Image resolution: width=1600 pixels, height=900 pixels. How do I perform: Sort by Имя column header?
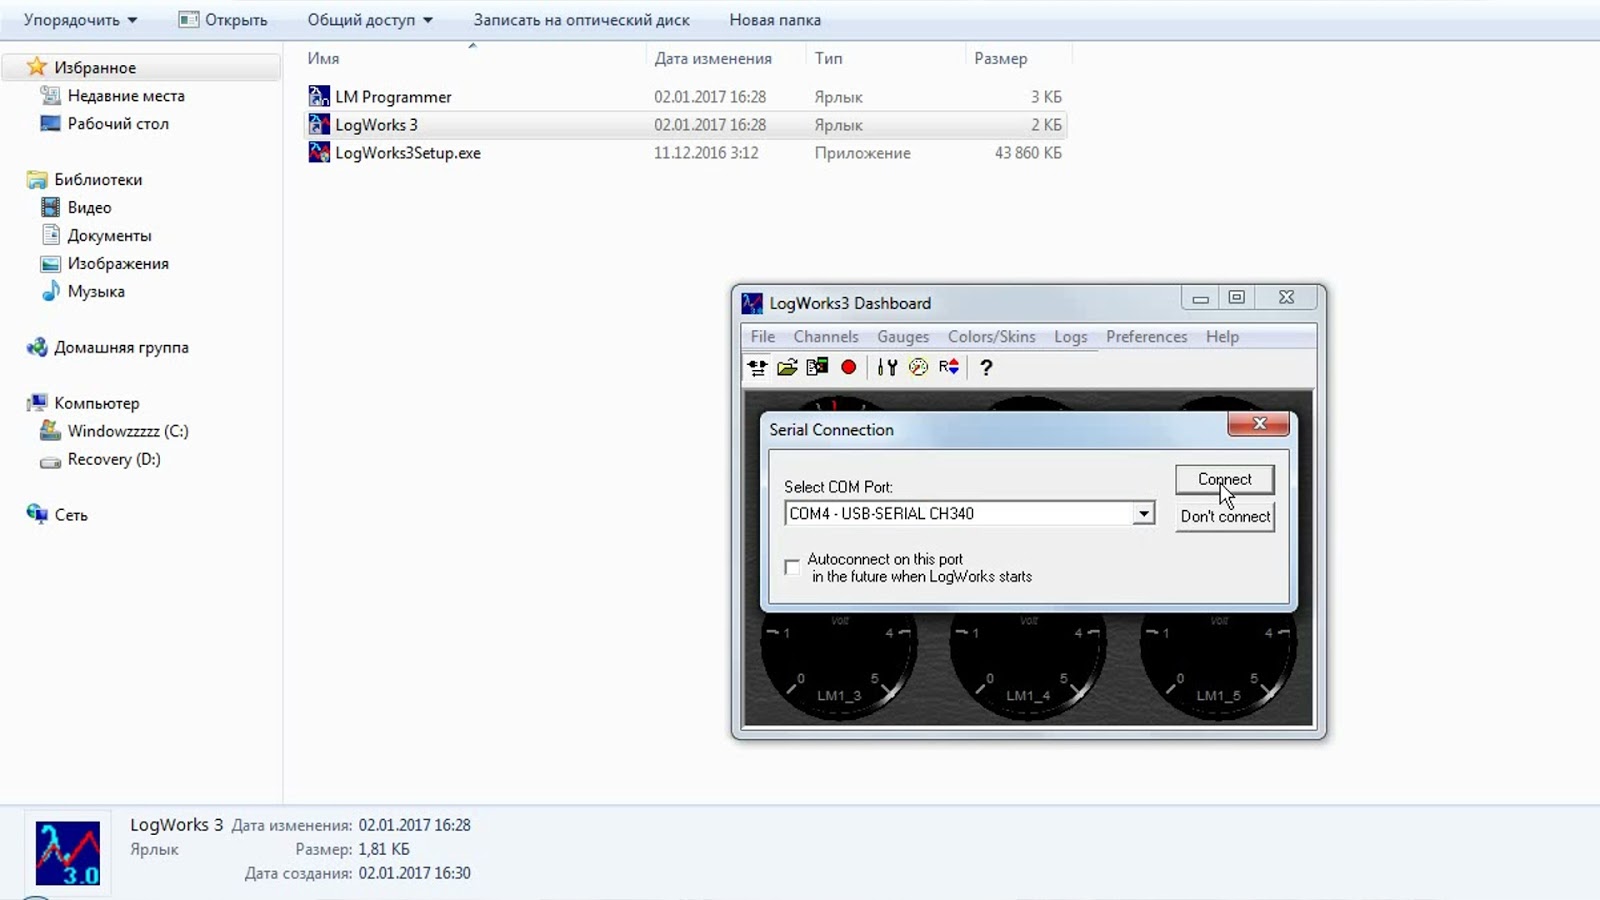pos(323,58)
